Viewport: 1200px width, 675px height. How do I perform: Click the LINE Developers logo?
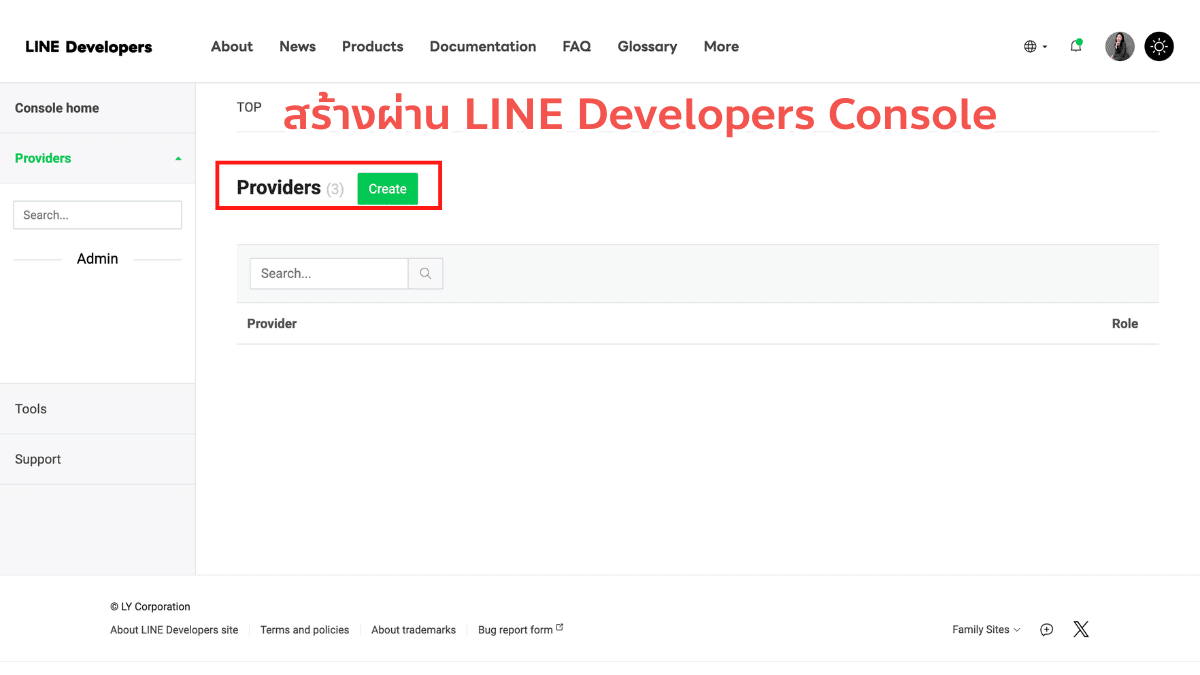(89, 47)
